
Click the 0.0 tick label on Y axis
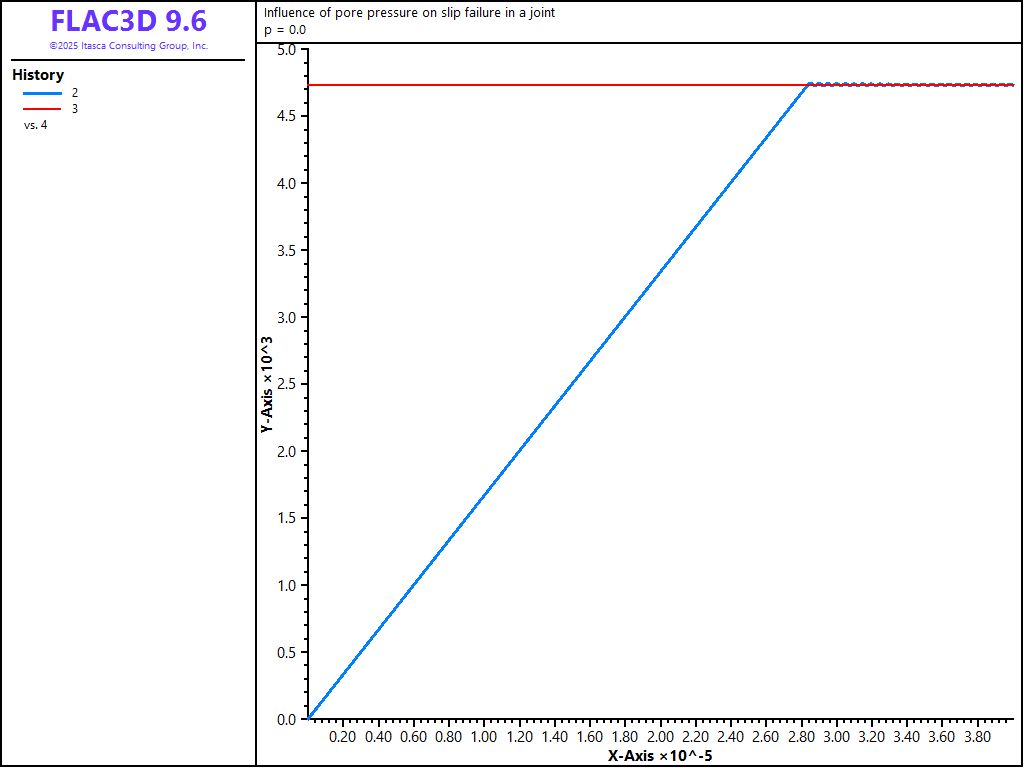[x=286, y=719]
